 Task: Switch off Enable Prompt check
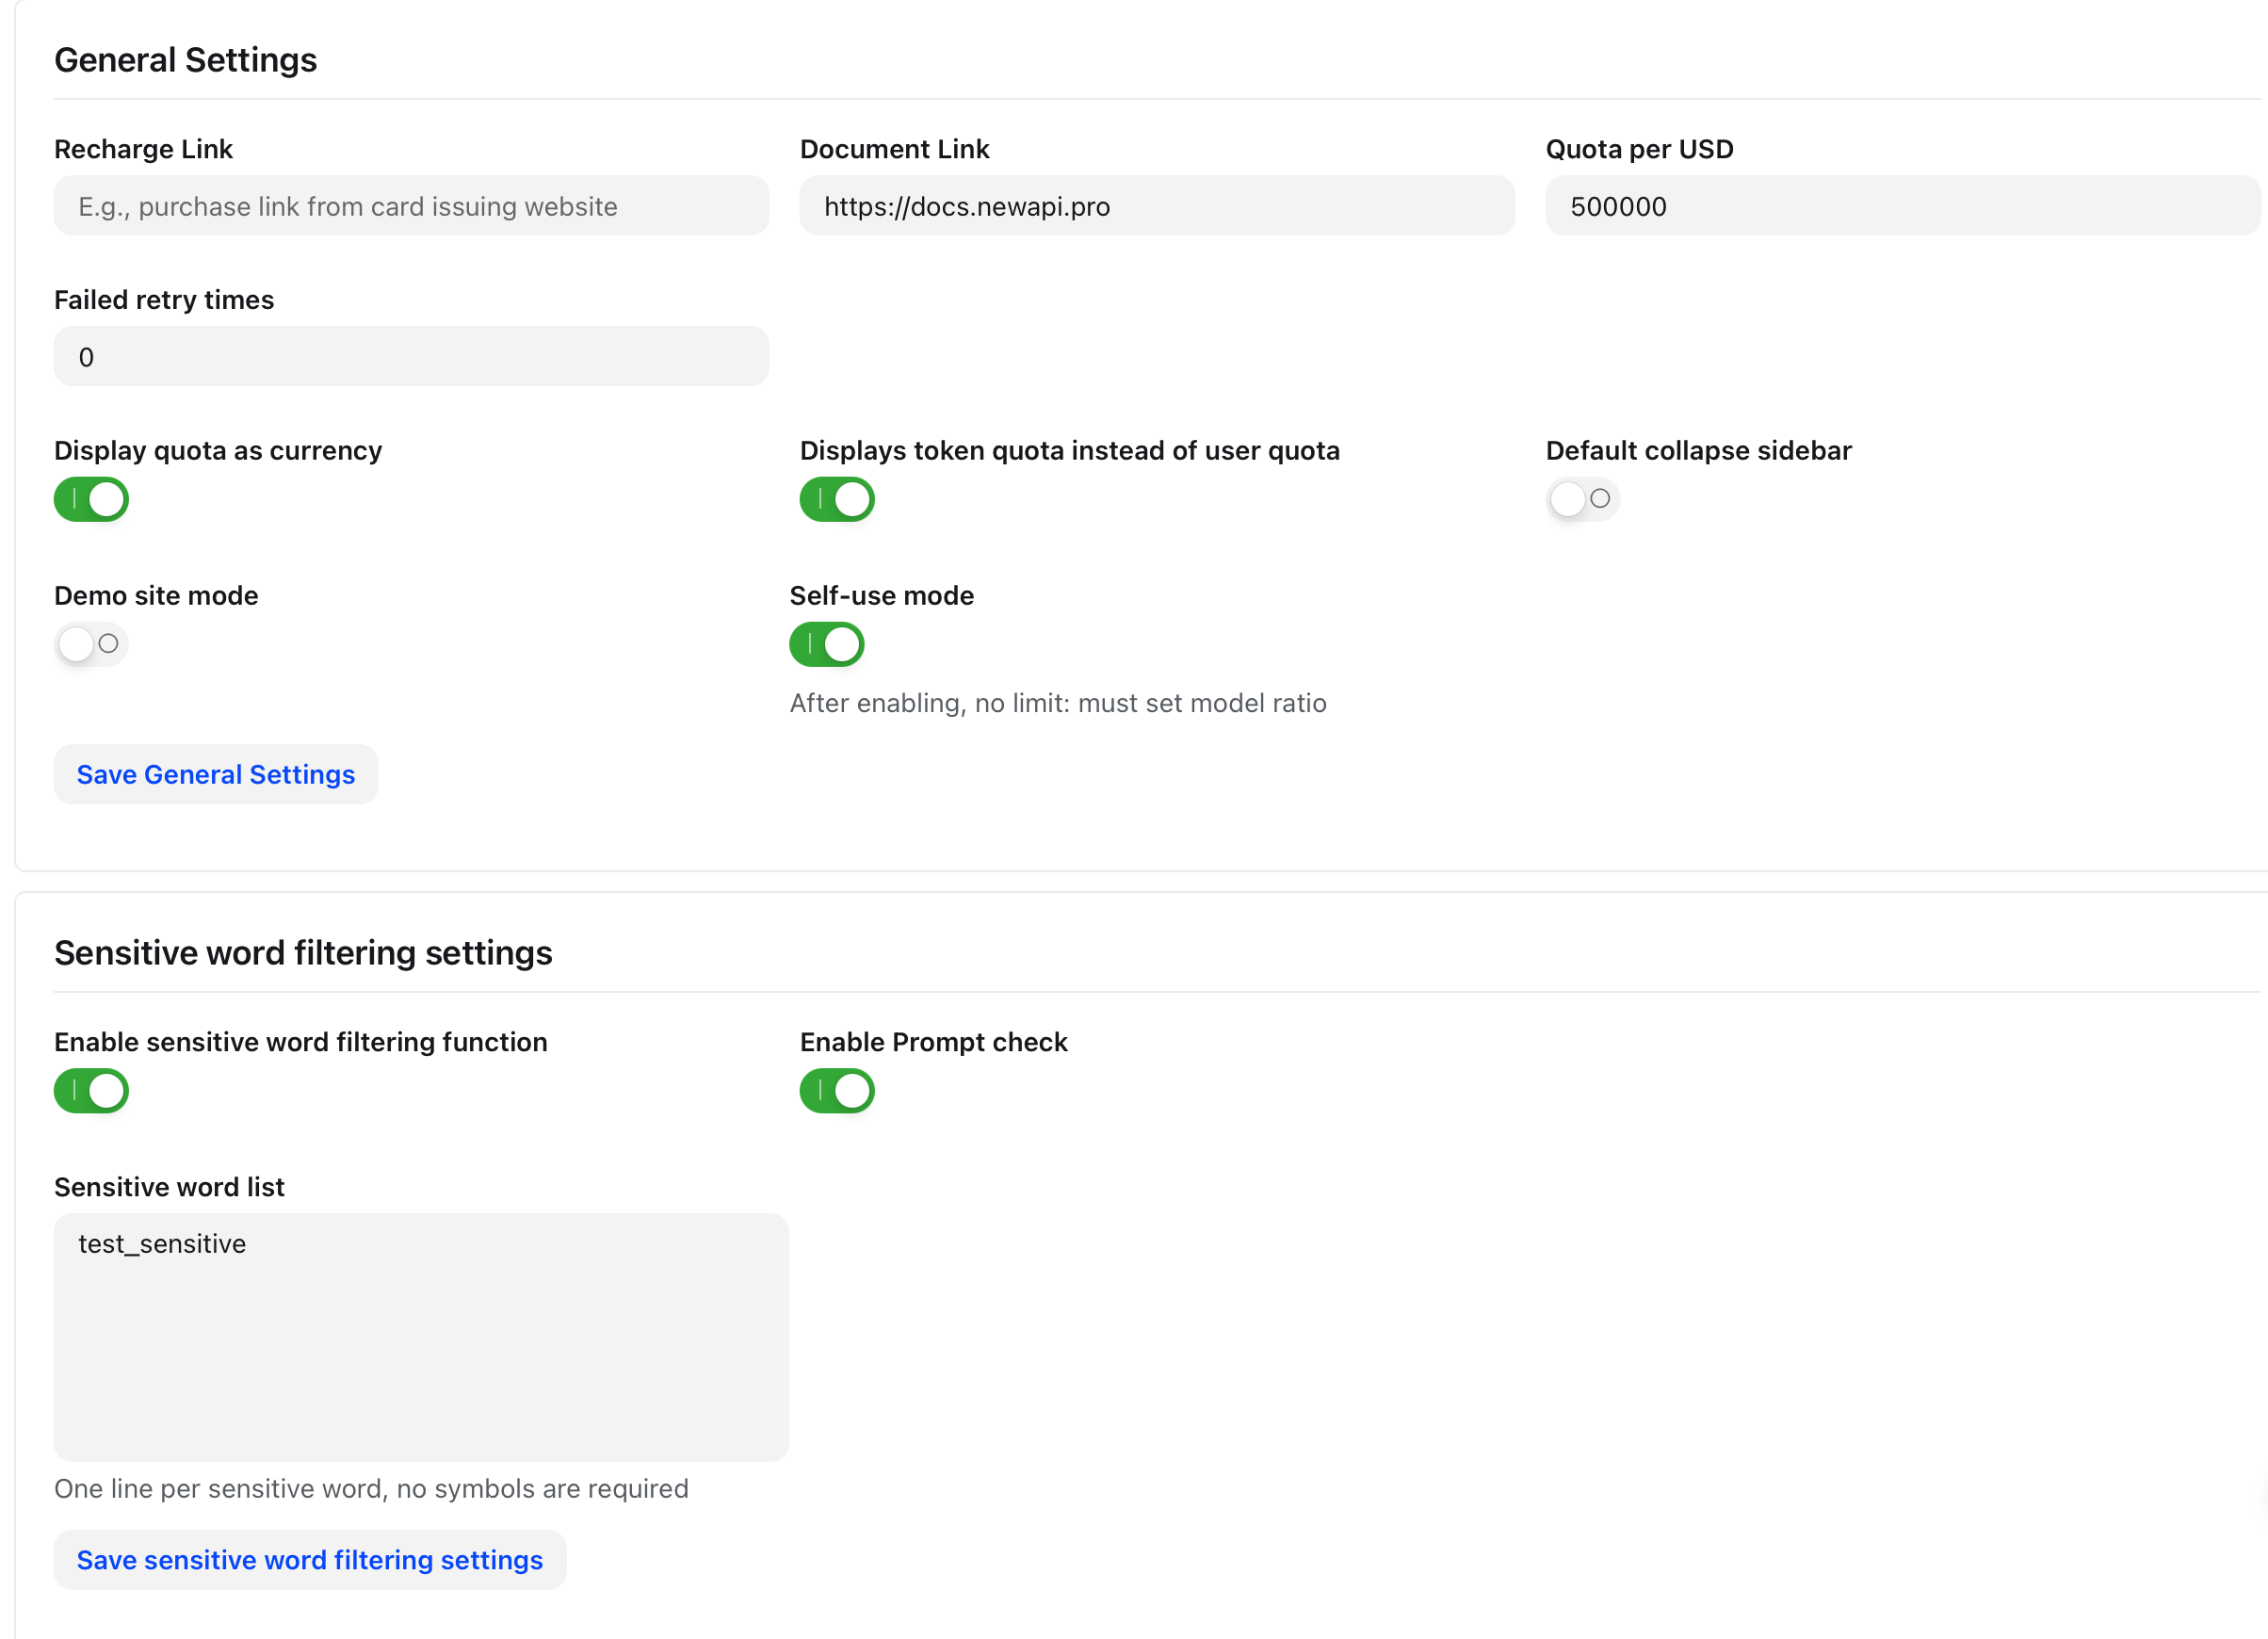[837, 1091]
